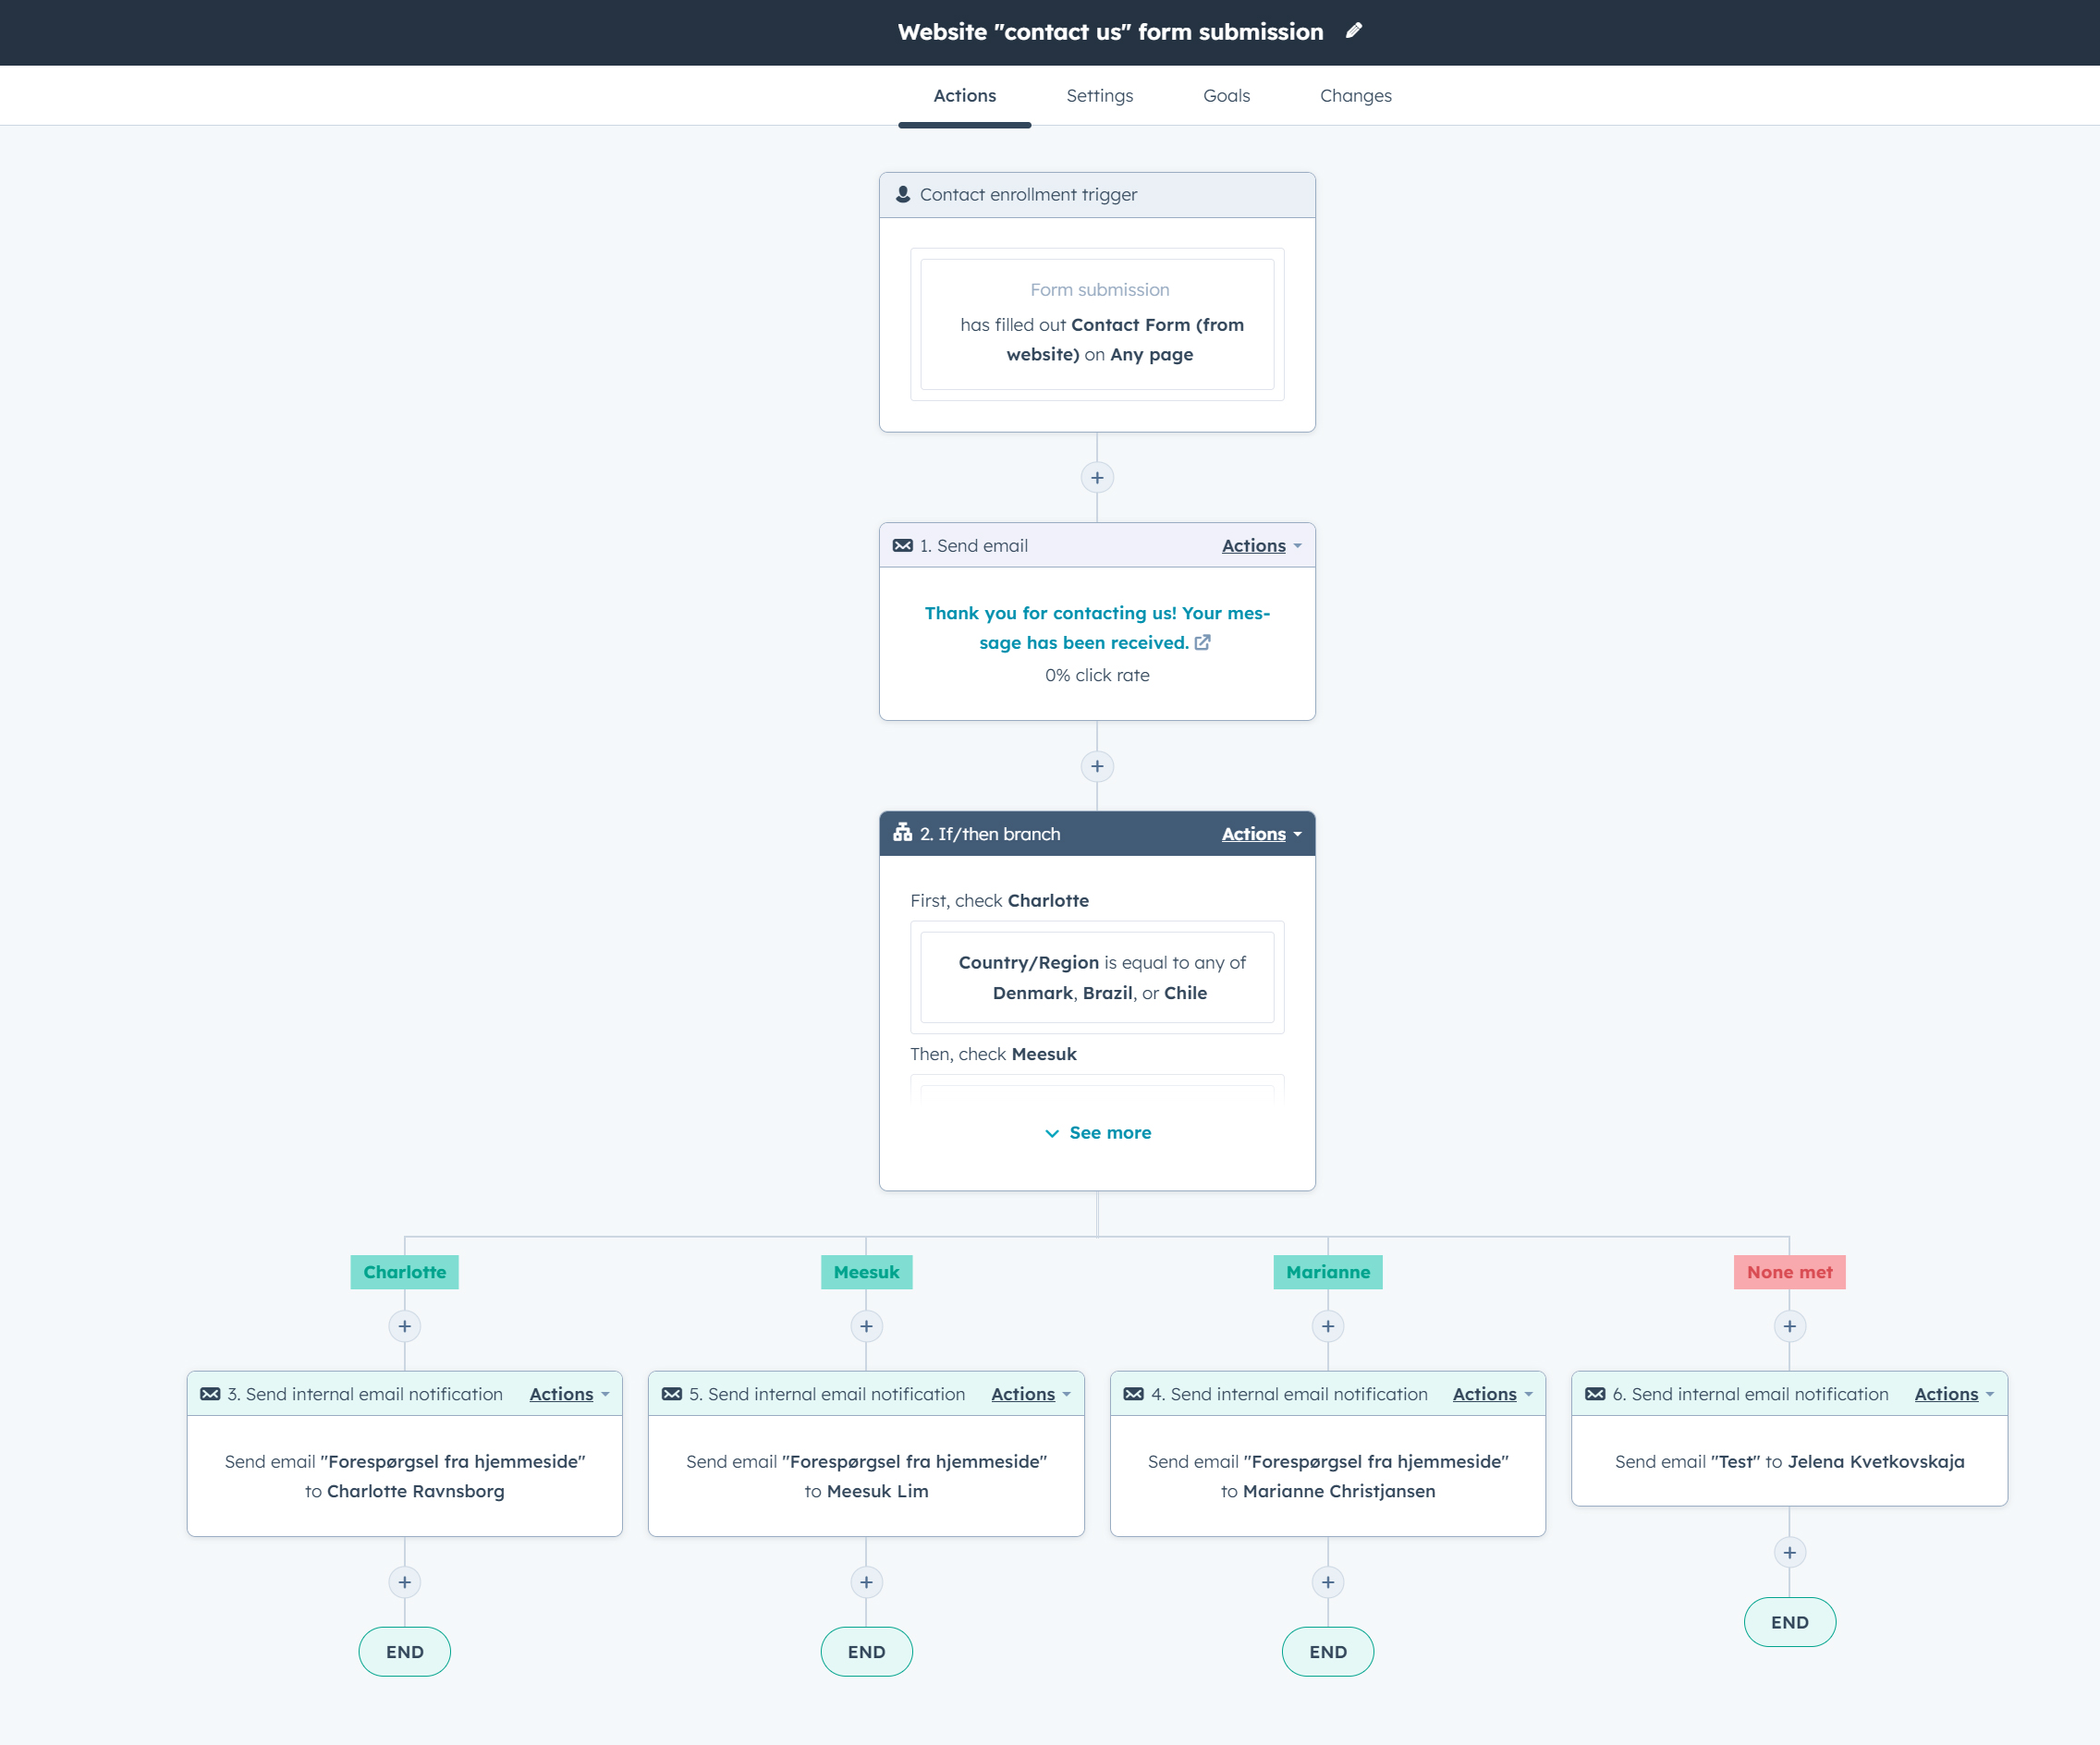Switch to the Changes tab
Viewport: 2100px width, 1745px height.
1355,95
